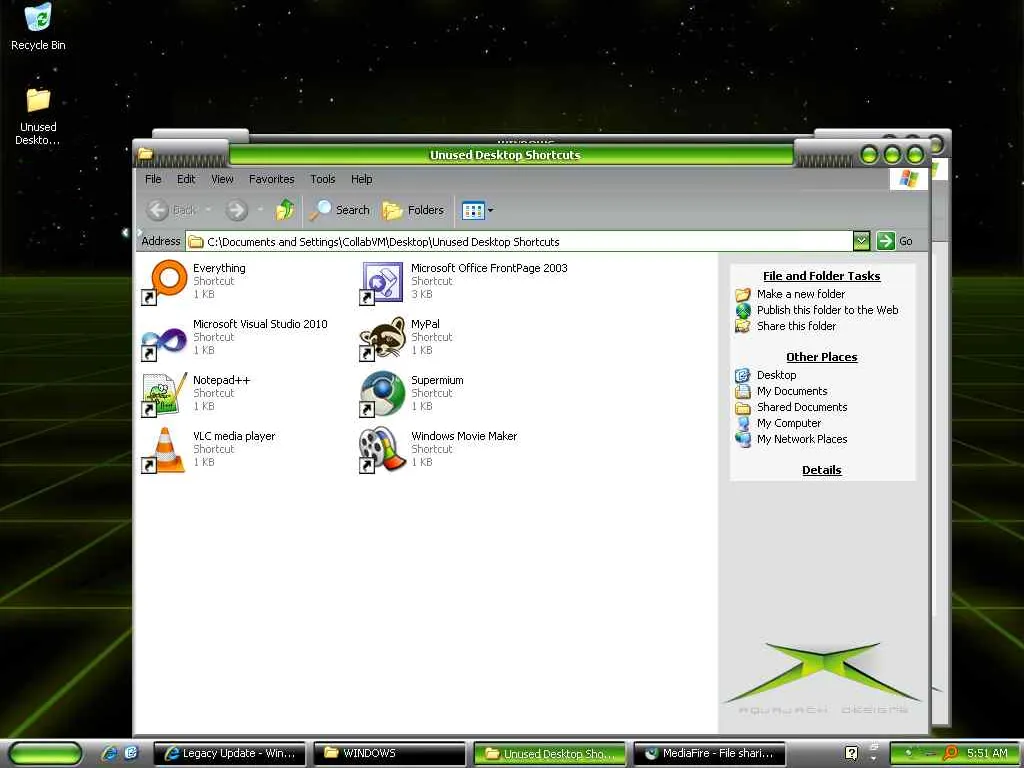Open the Forward history dropdown arrow
This screenshot has width=1024, height=768.
tap(260, 210)
